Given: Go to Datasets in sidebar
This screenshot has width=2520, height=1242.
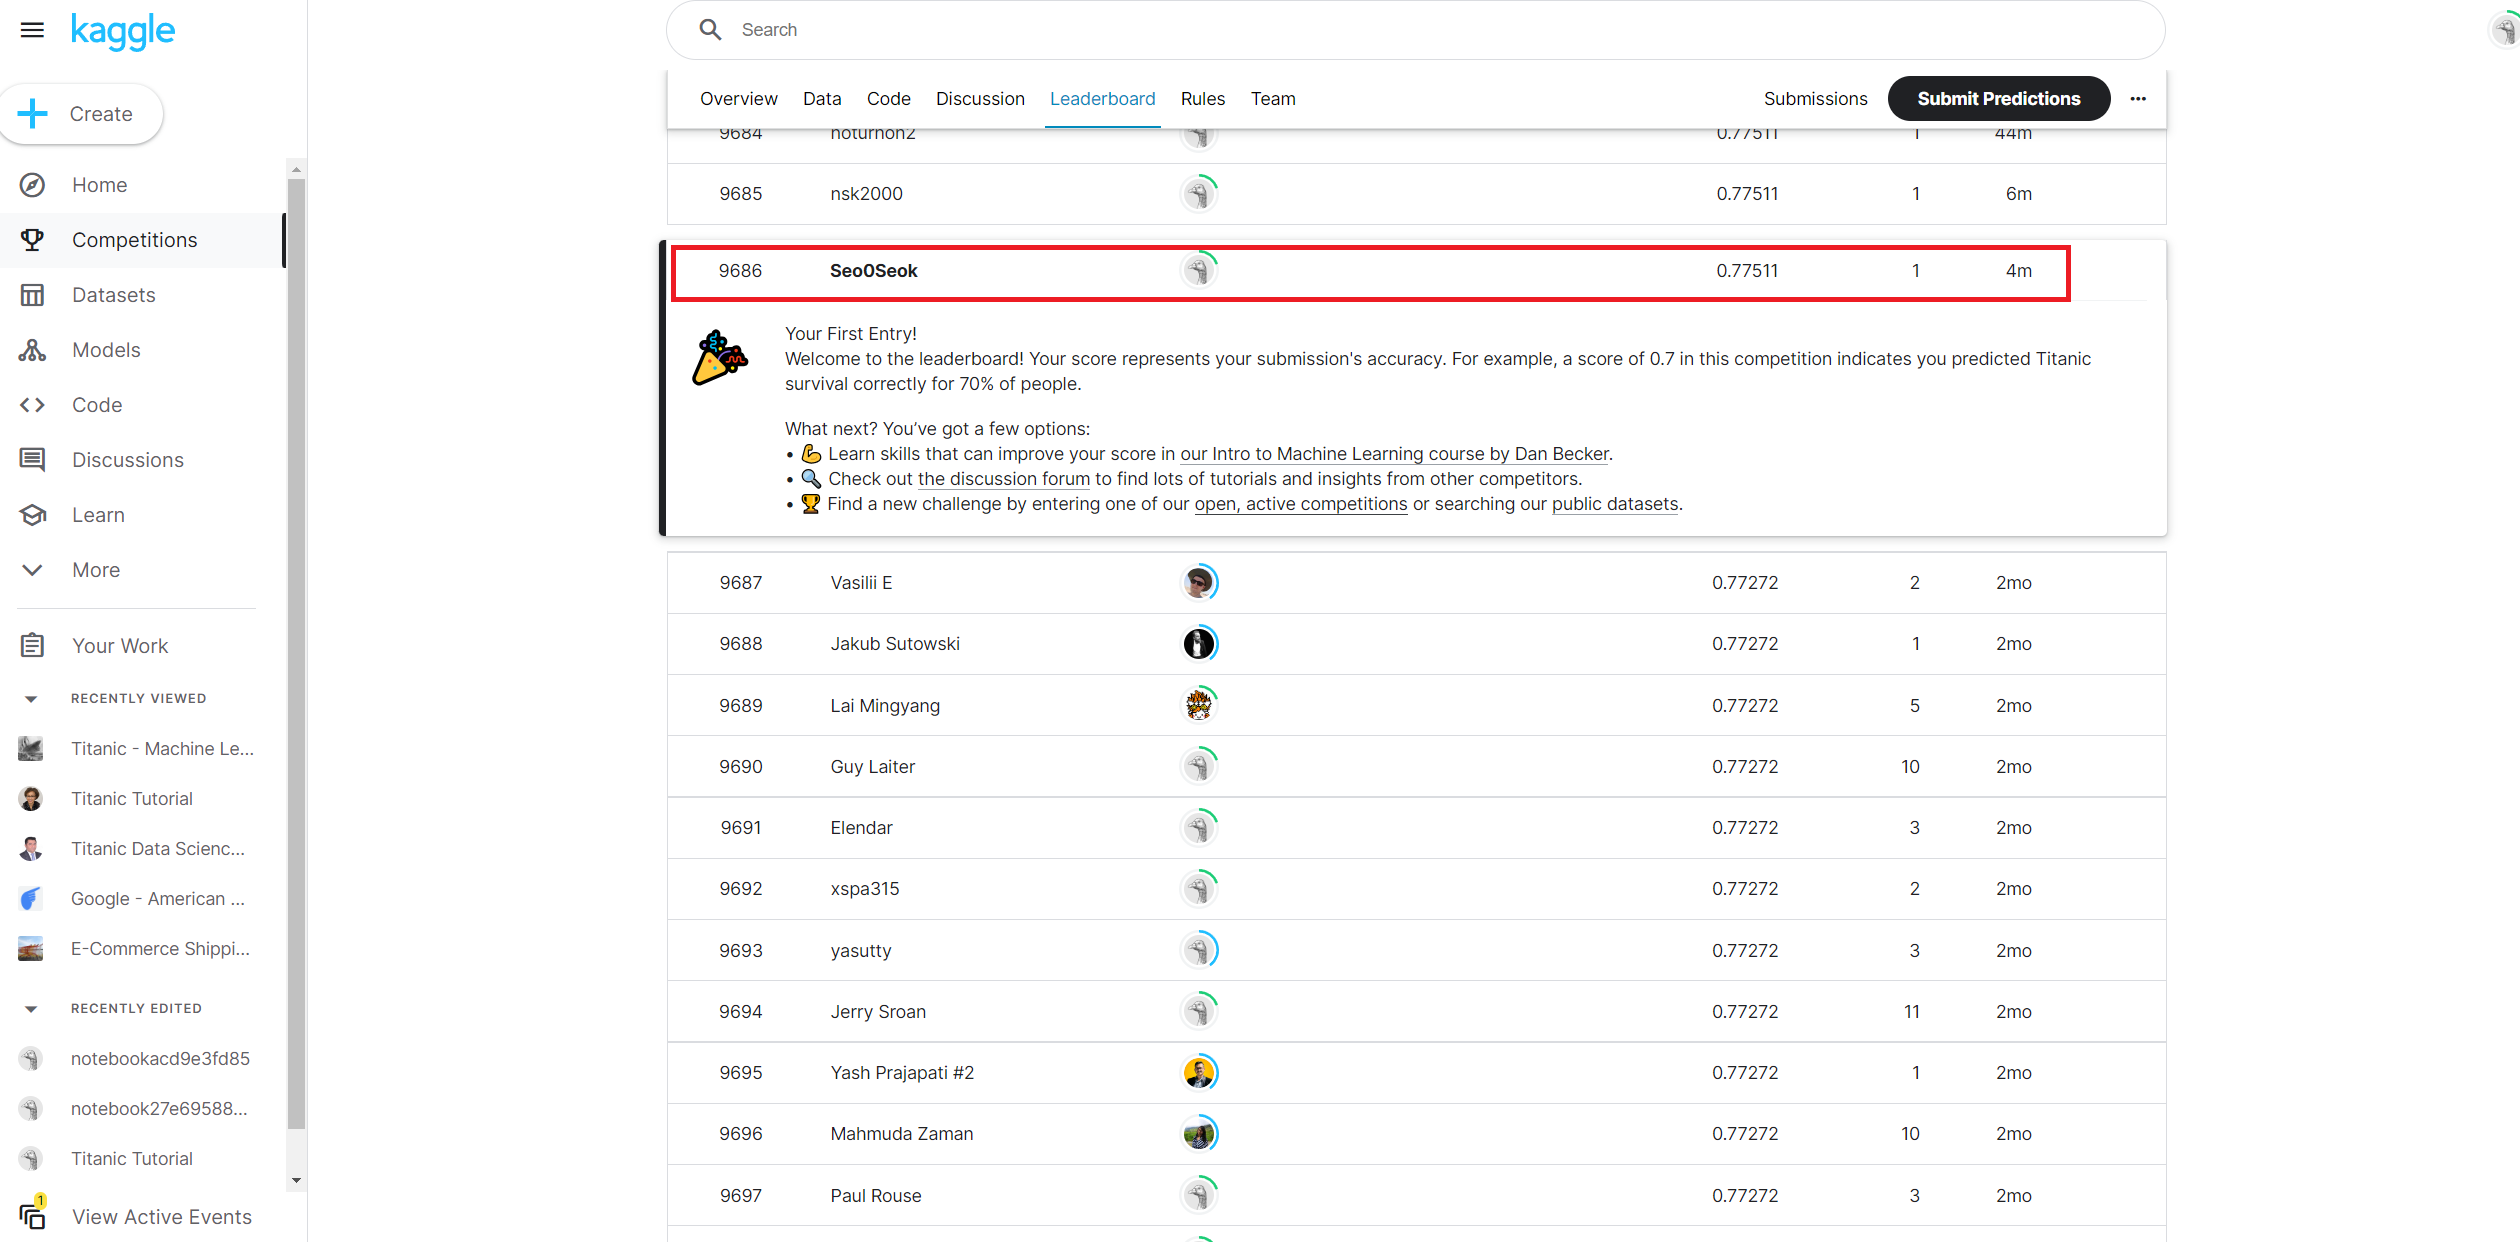Looking at the screenshot, I should click(113, 295).
